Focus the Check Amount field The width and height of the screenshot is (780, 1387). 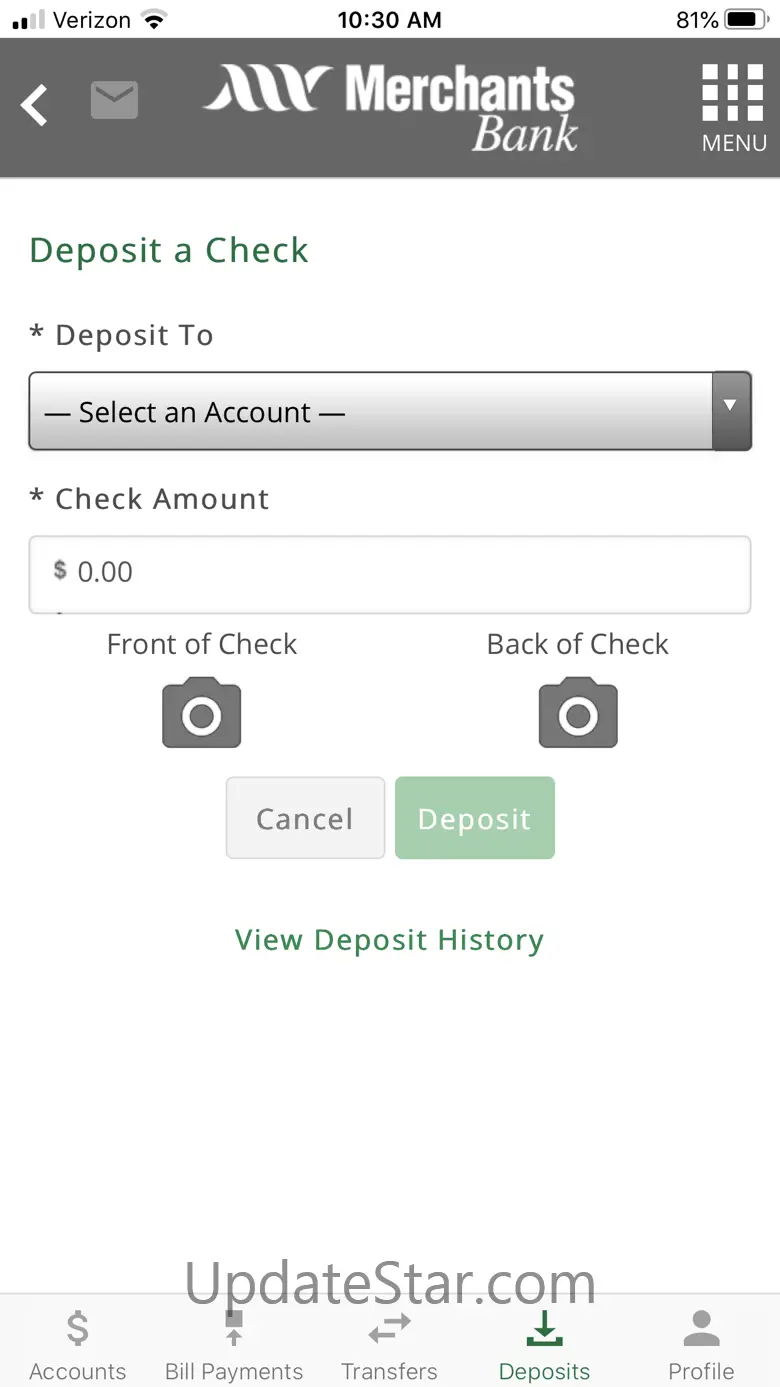390,574
